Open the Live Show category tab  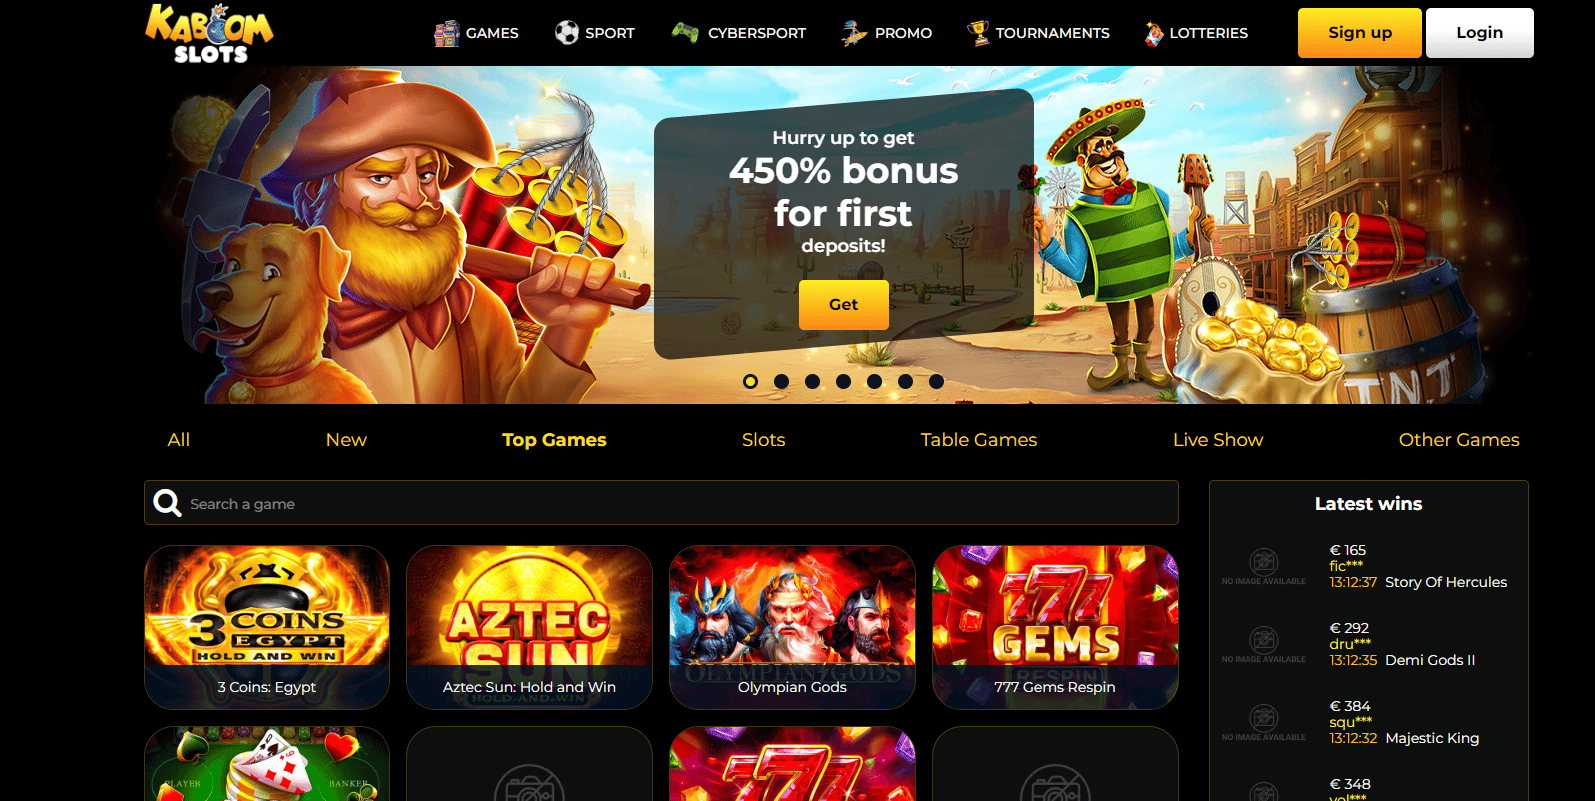click(1218, 440)
